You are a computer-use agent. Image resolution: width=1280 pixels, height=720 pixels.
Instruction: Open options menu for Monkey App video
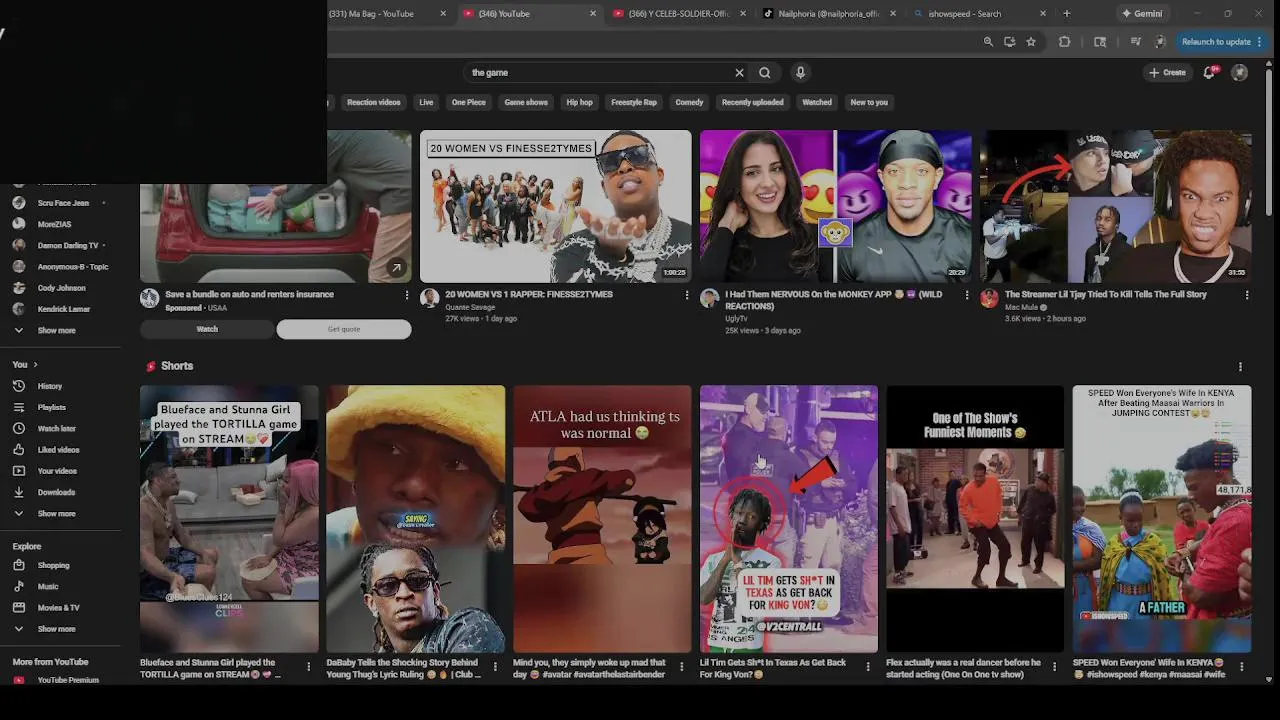point(966,295)
